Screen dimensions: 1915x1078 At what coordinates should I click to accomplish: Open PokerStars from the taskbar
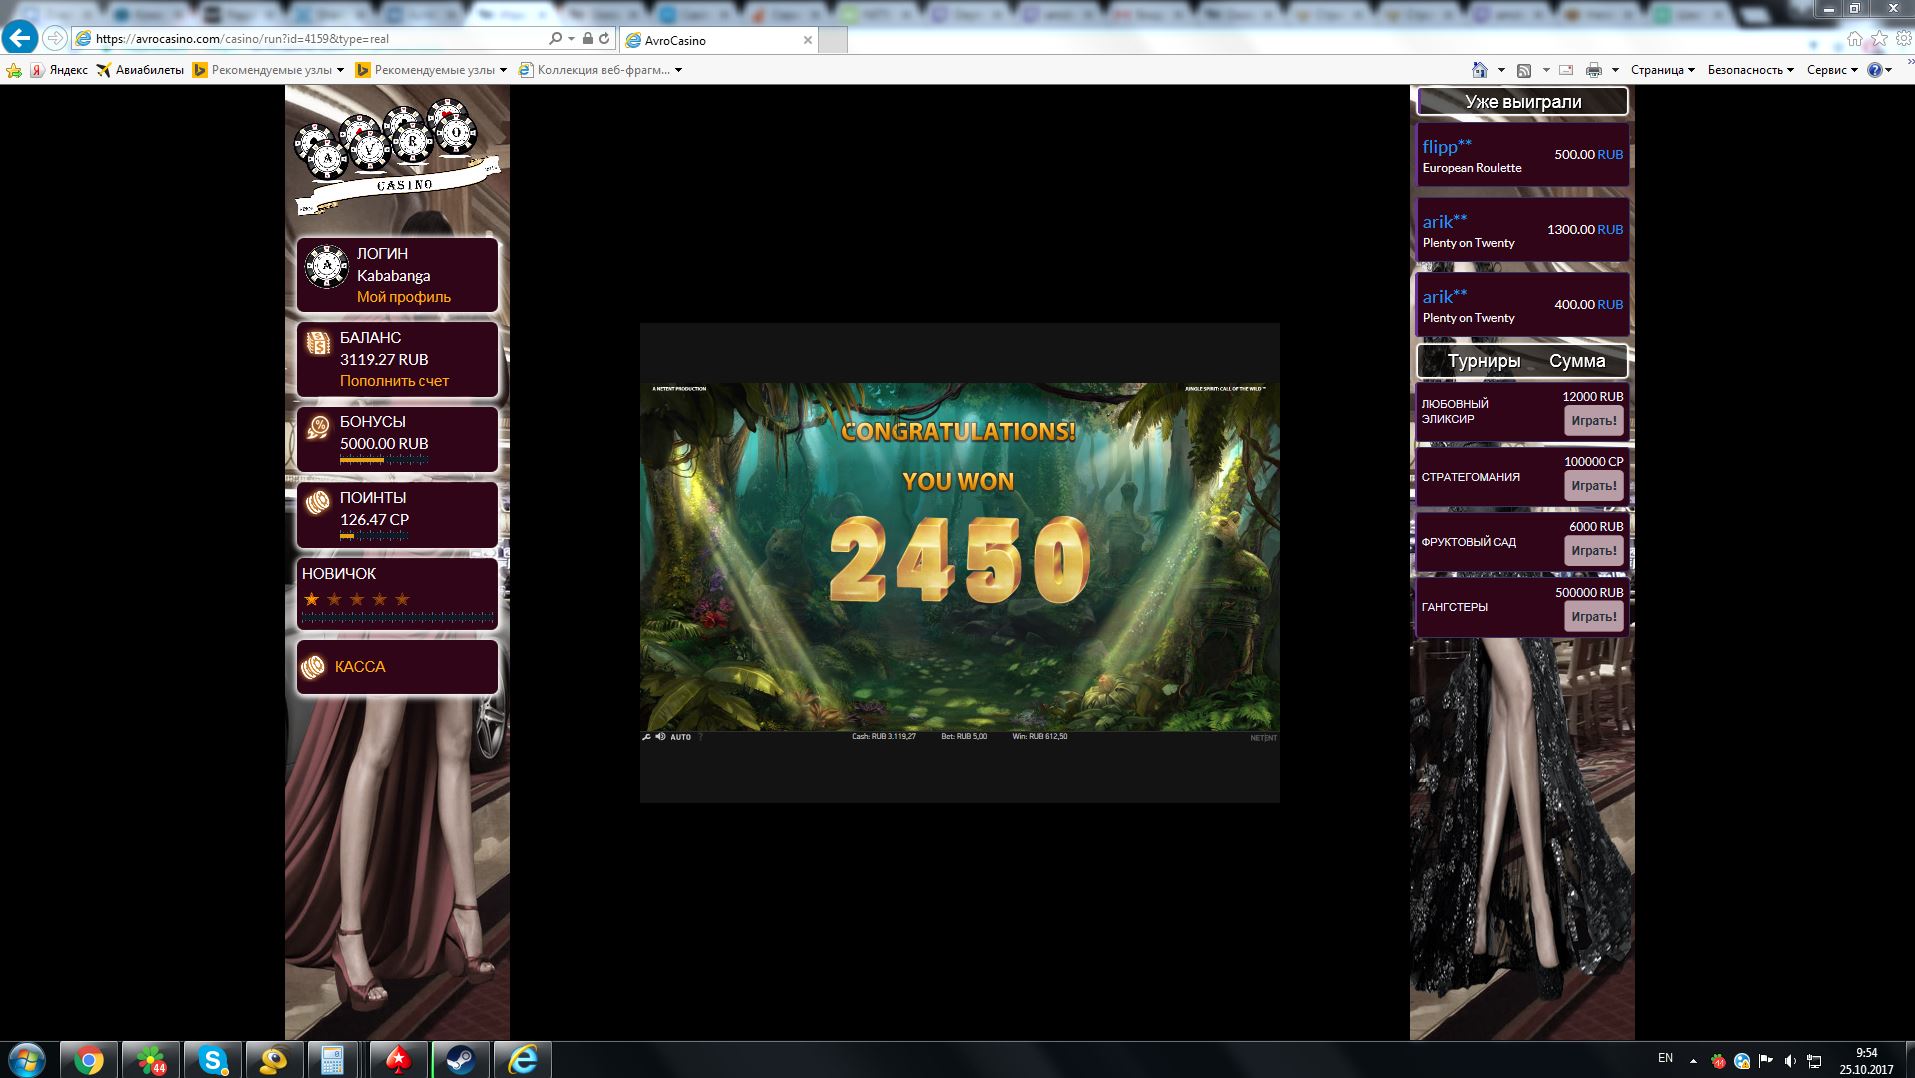click(x=398, y=1060)
